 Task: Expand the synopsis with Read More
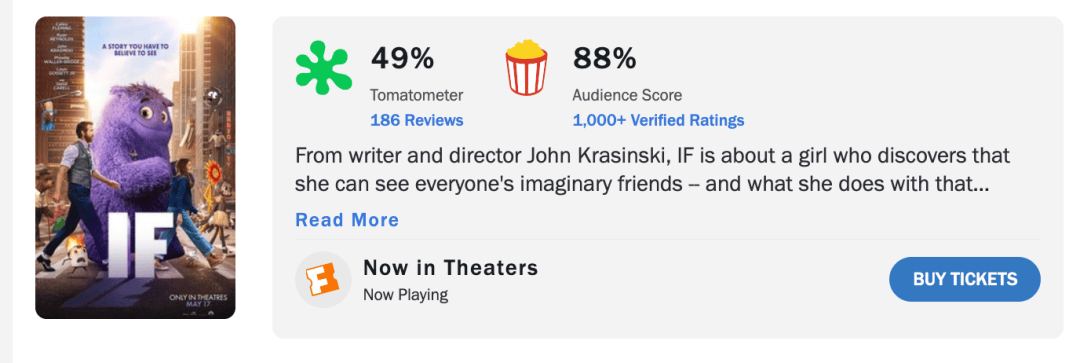tap(347, 220)
